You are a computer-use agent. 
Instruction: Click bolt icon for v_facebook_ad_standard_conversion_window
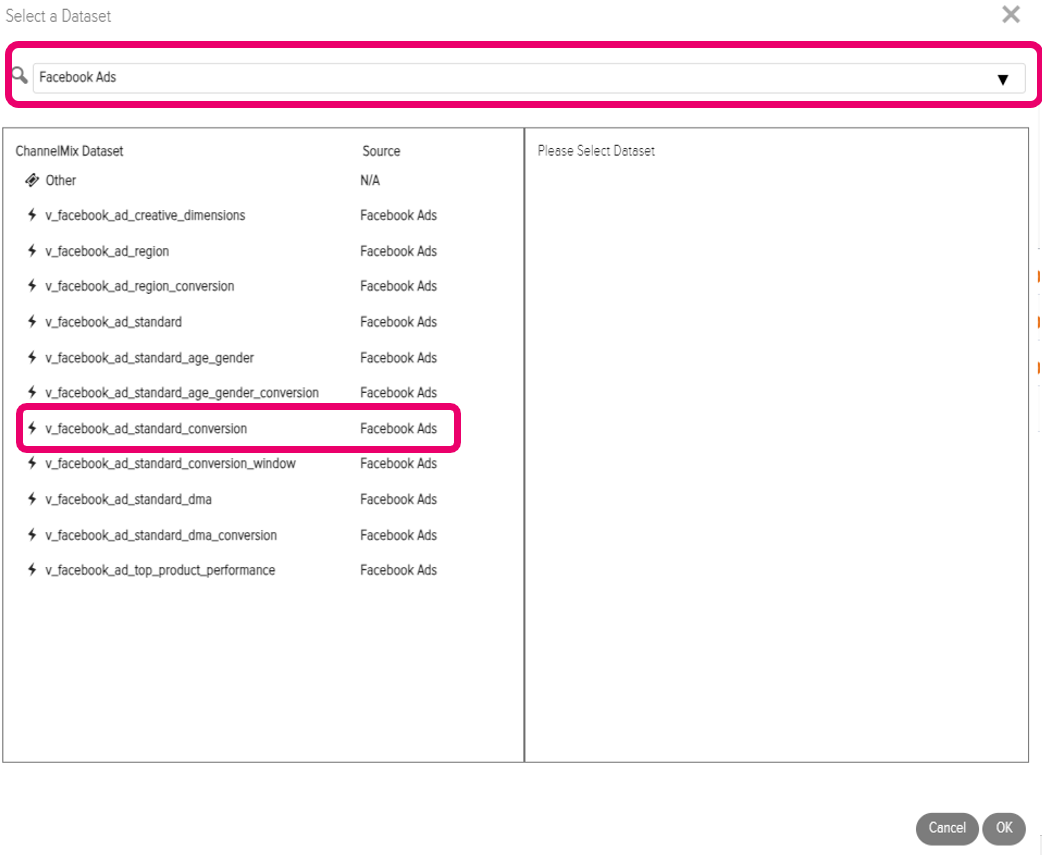[31, 464]
